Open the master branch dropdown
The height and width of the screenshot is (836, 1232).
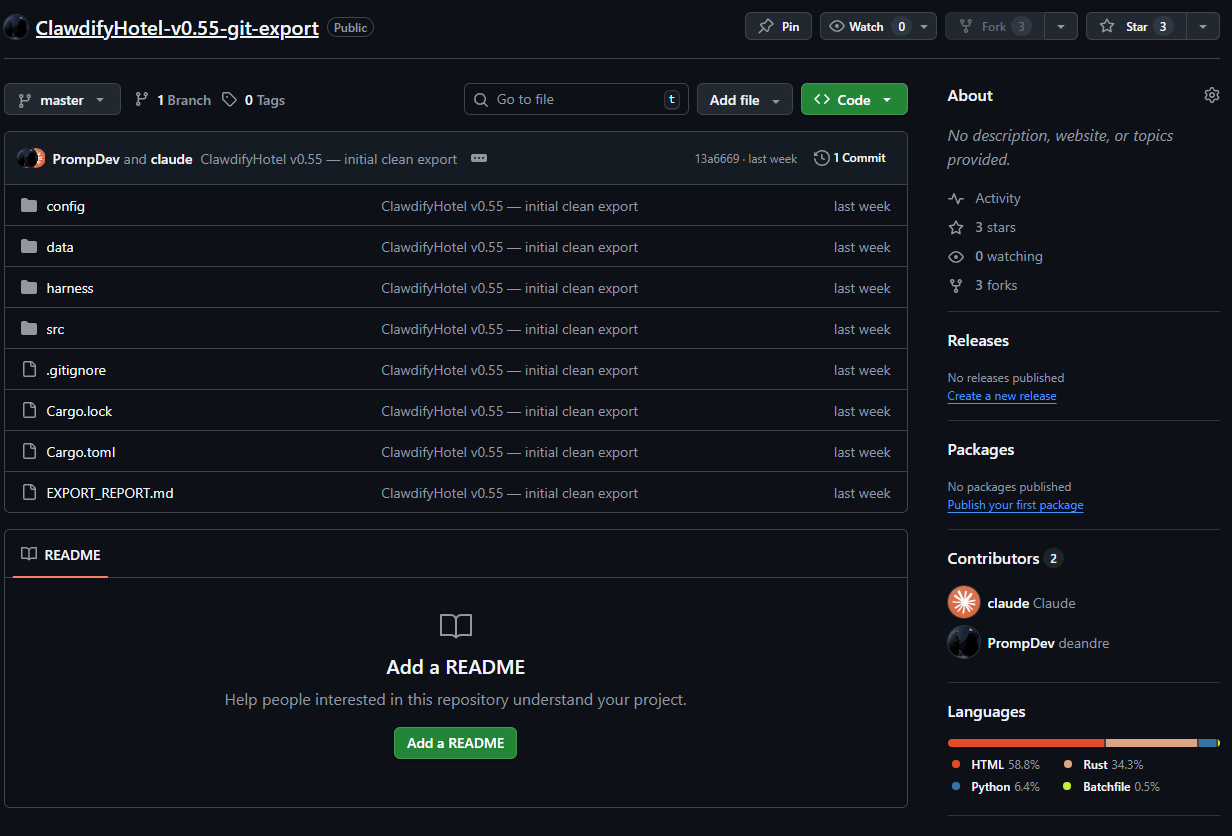click(x=62, y=100)
